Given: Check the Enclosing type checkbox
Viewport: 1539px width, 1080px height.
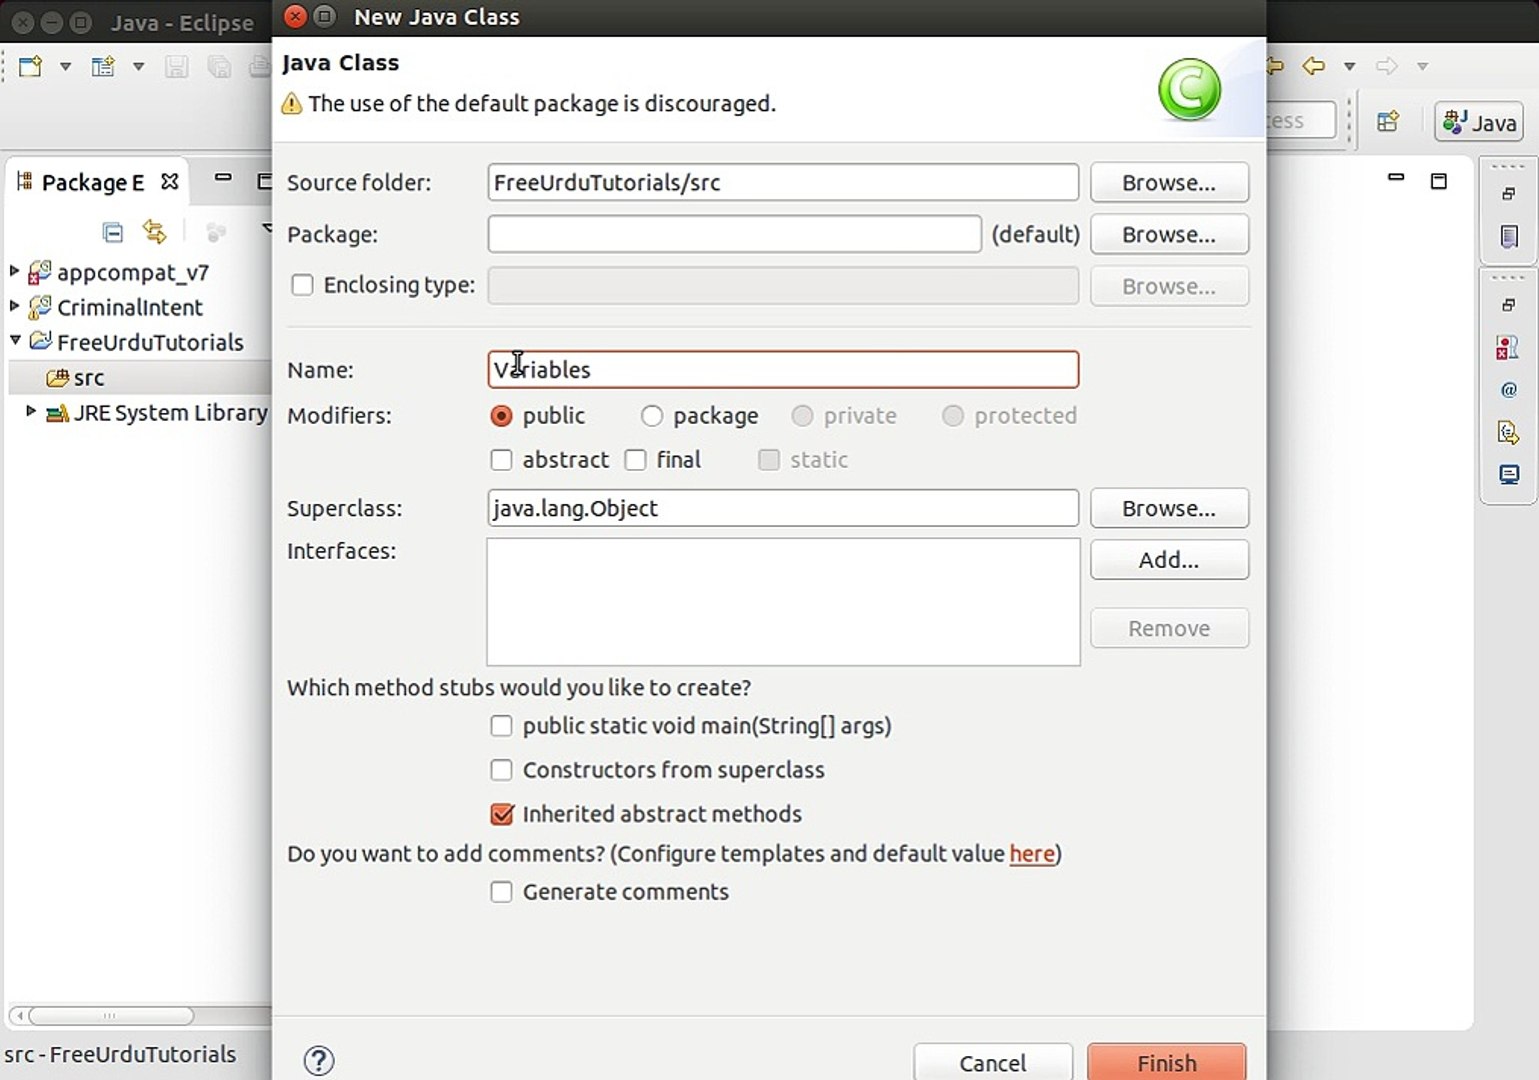Looking at the screenshot, I should 302,285.
